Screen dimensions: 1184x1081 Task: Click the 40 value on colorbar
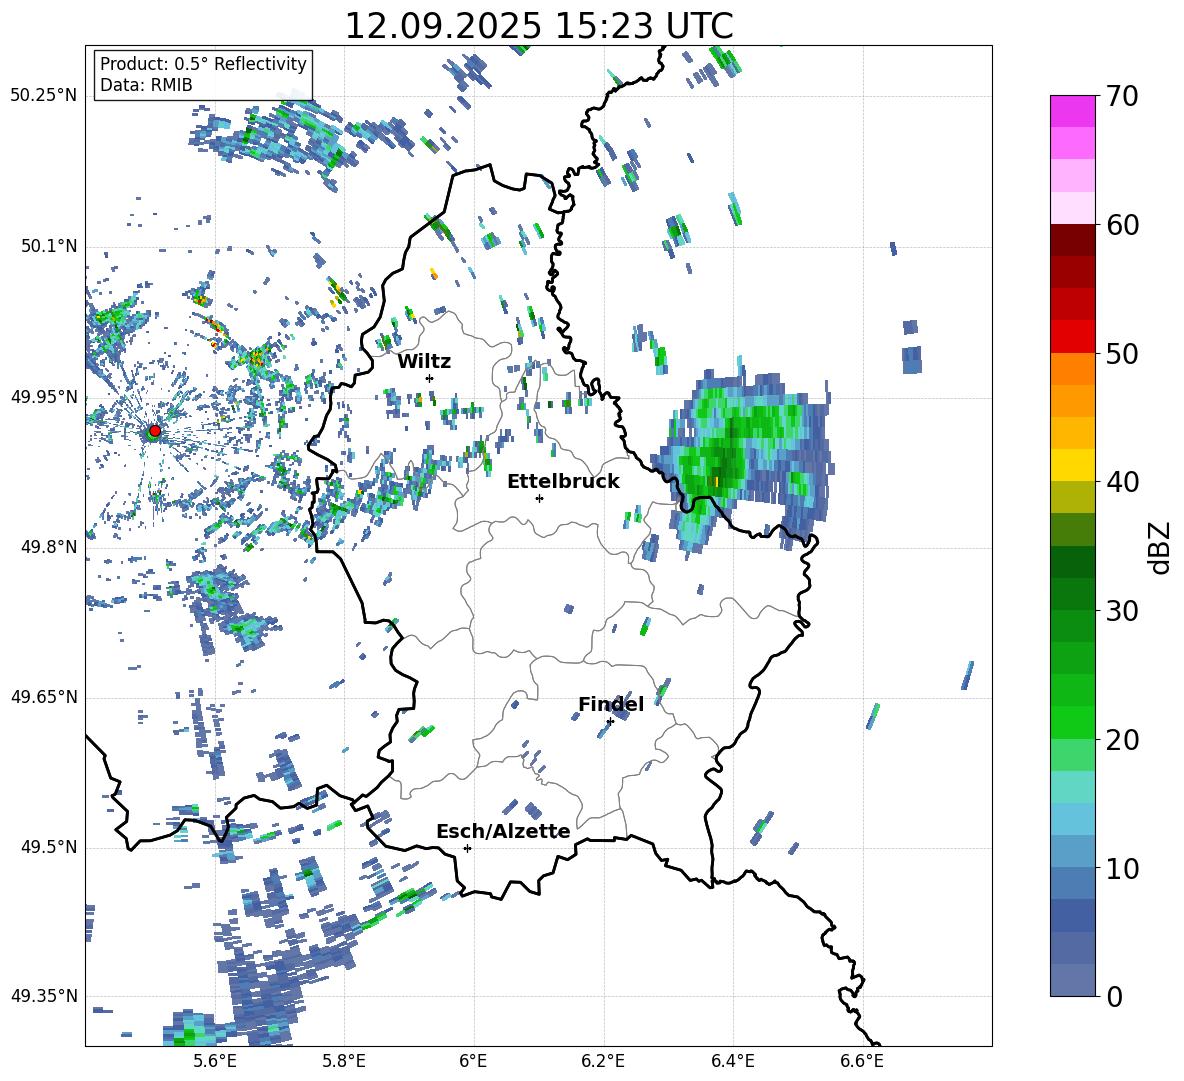[x=1121, y=482]
